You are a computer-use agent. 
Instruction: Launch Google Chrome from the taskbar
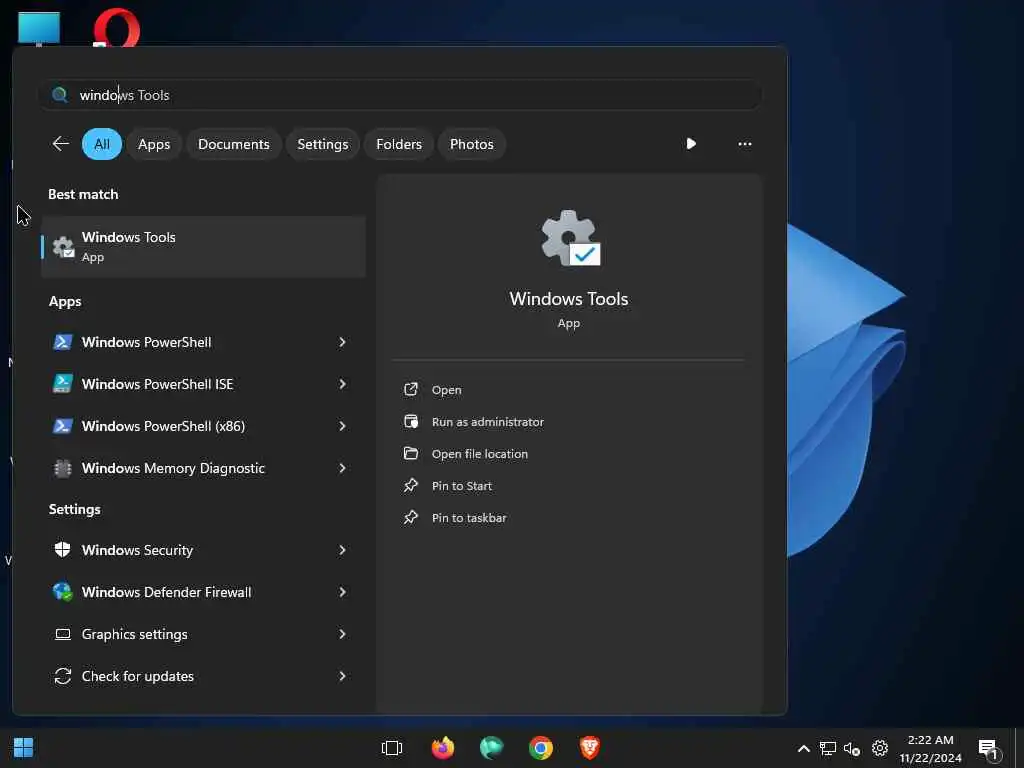pyautogui.click(x=541, y=748)
